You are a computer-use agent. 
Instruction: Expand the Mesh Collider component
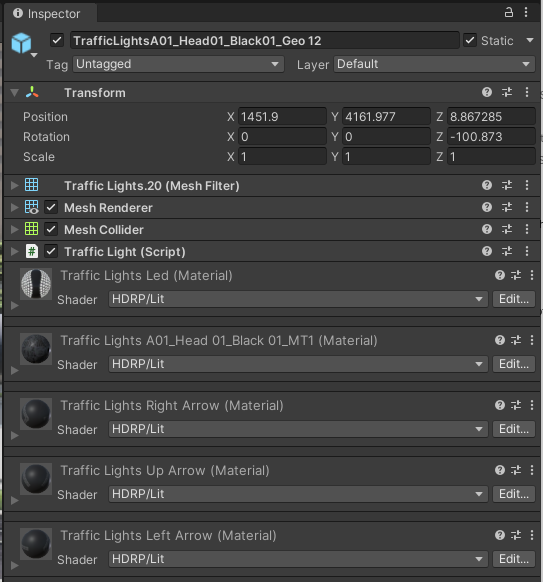click(x=14, y=229)
